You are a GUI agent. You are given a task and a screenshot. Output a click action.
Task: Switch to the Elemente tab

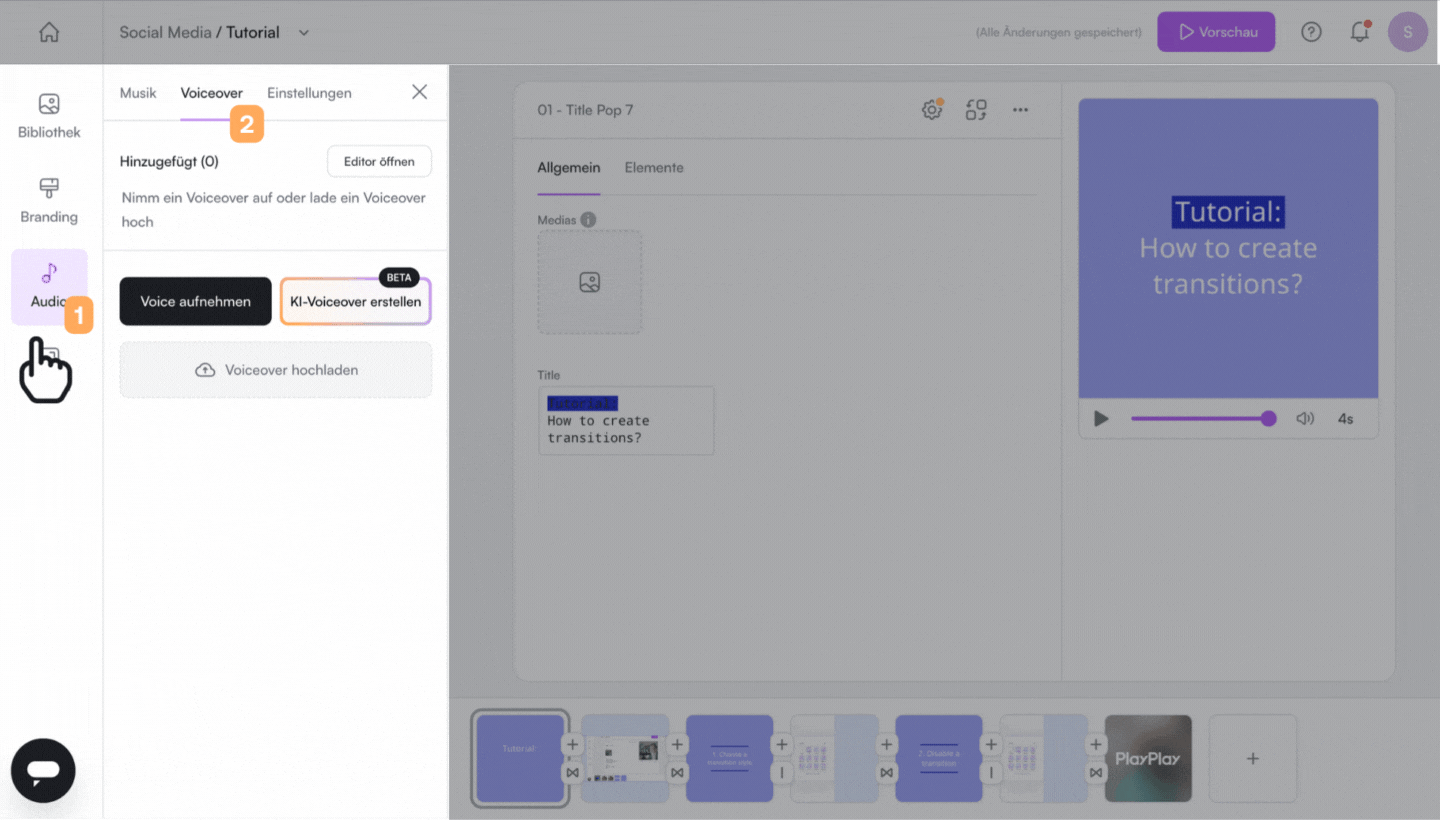654,168
